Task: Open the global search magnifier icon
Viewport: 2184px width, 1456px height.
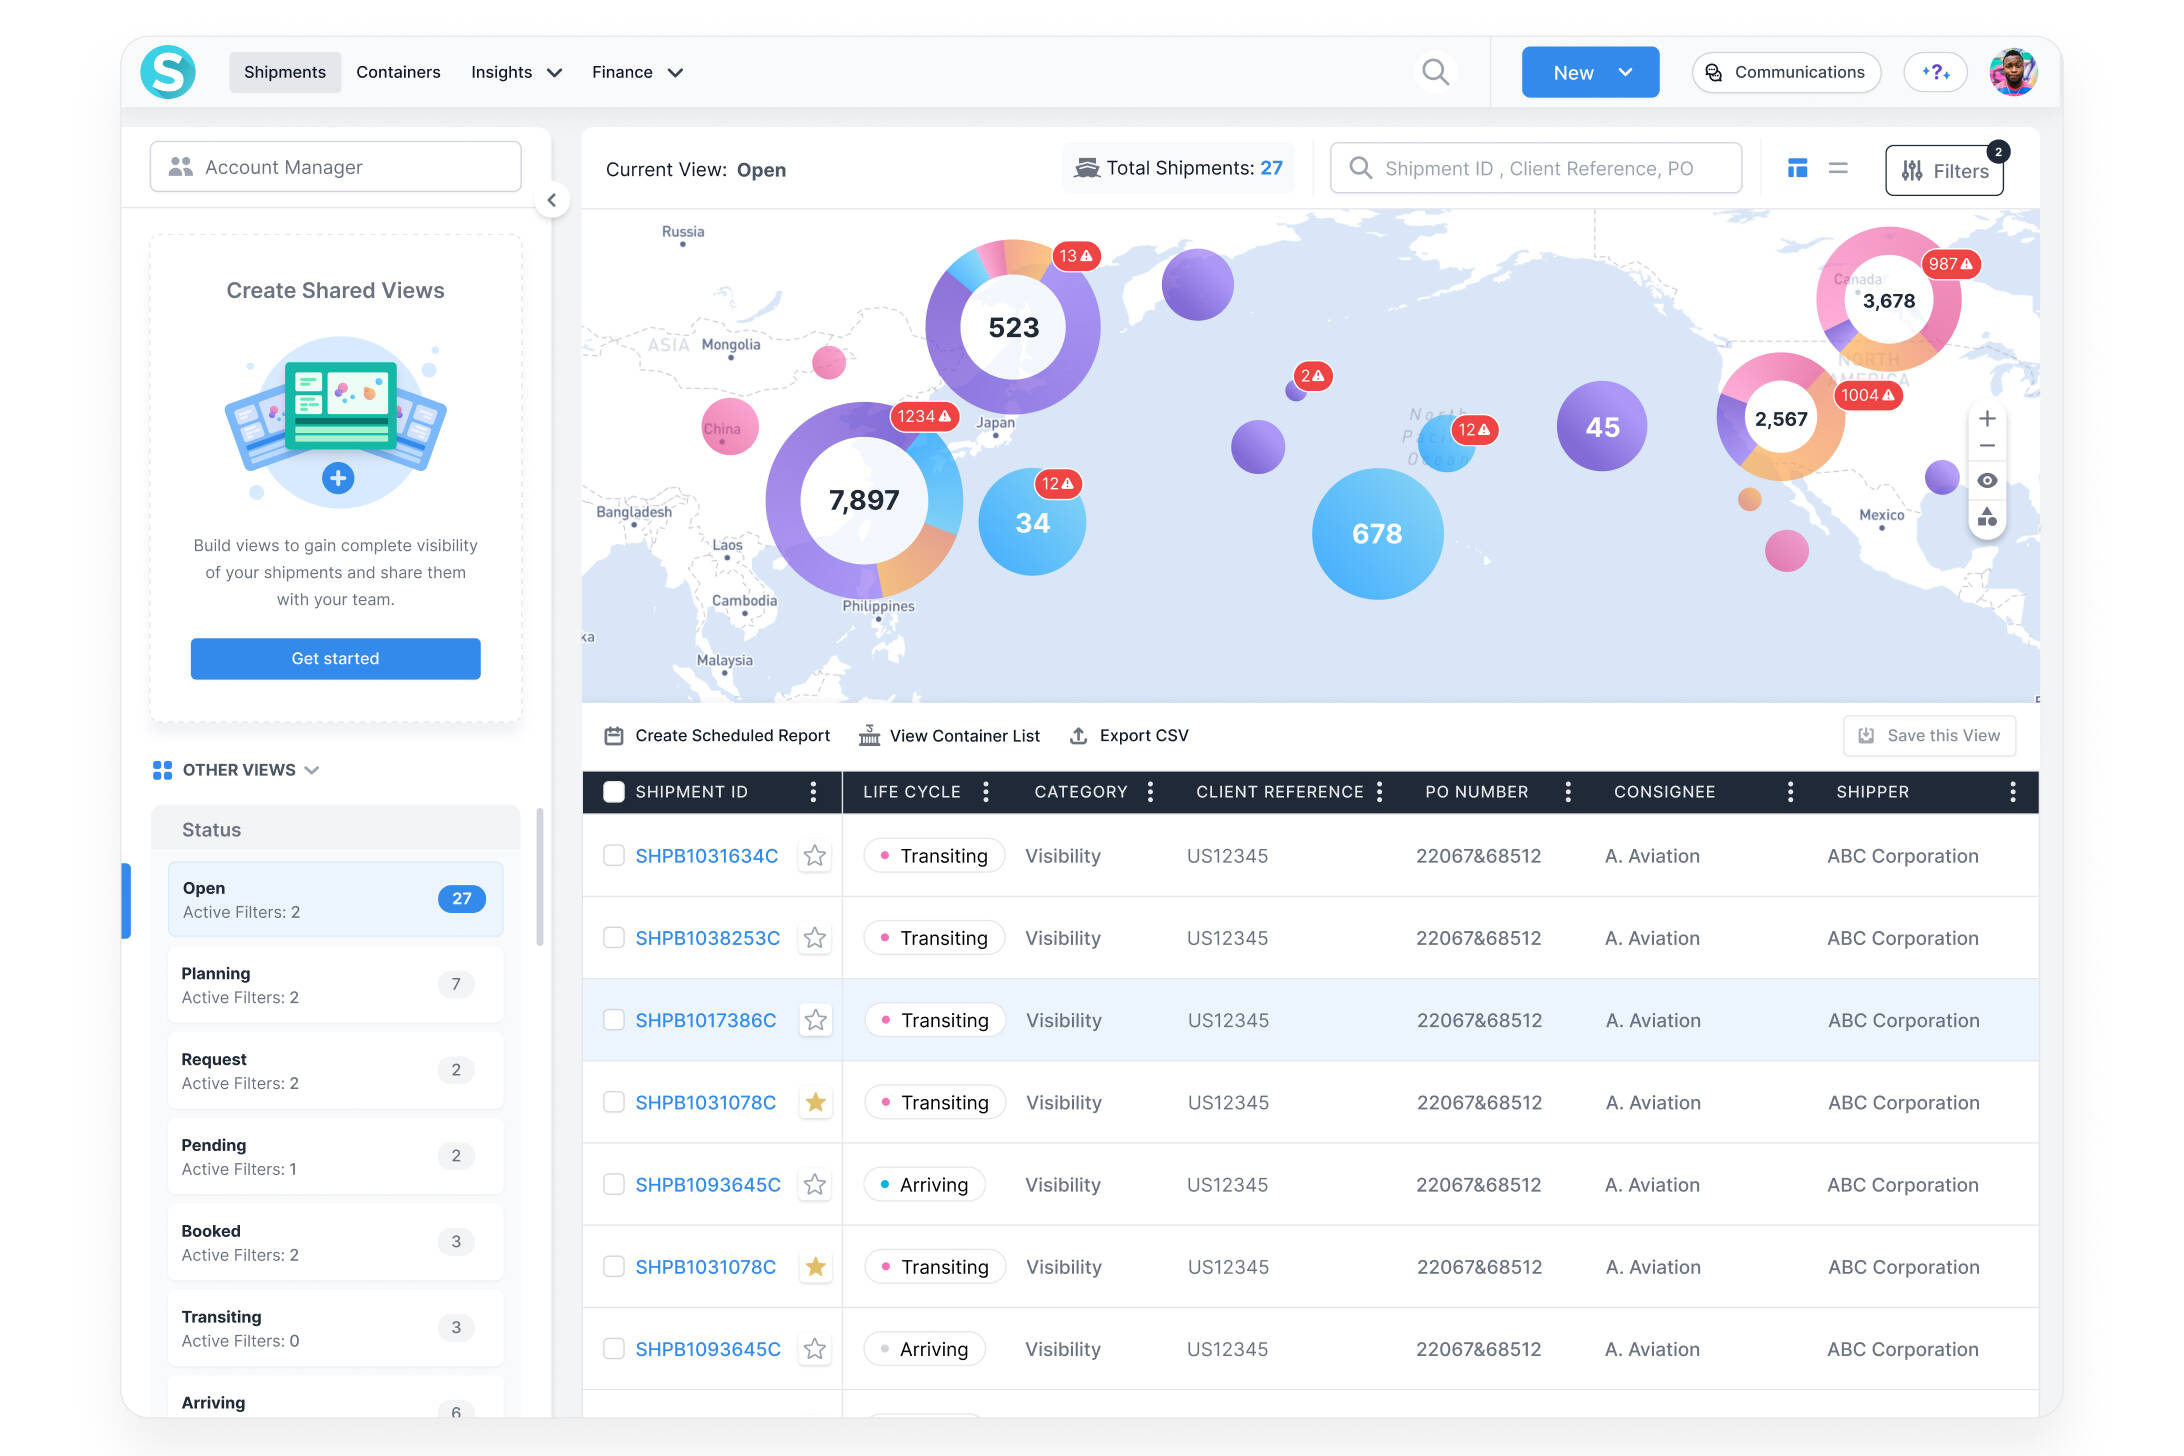Action: tap(1435, 72)
